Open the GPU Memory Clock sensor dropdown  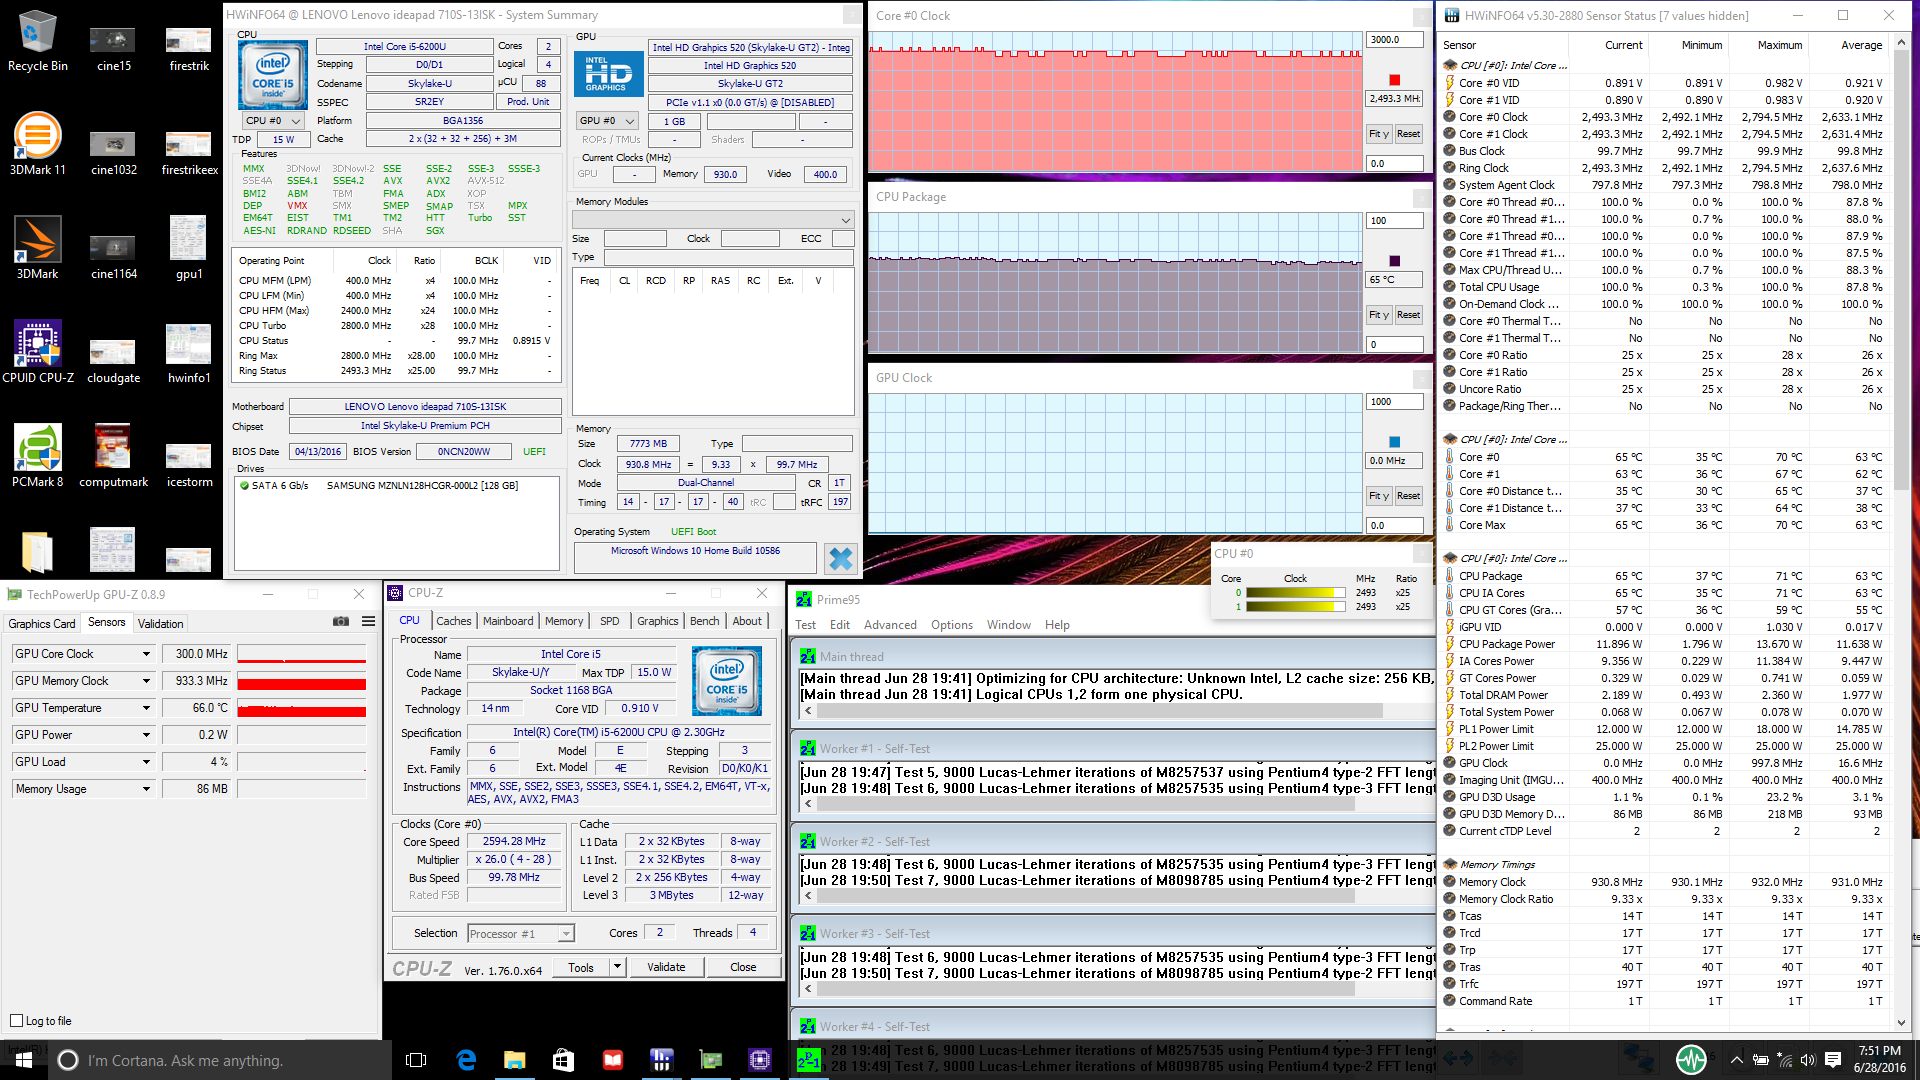[x=146, y=681]
